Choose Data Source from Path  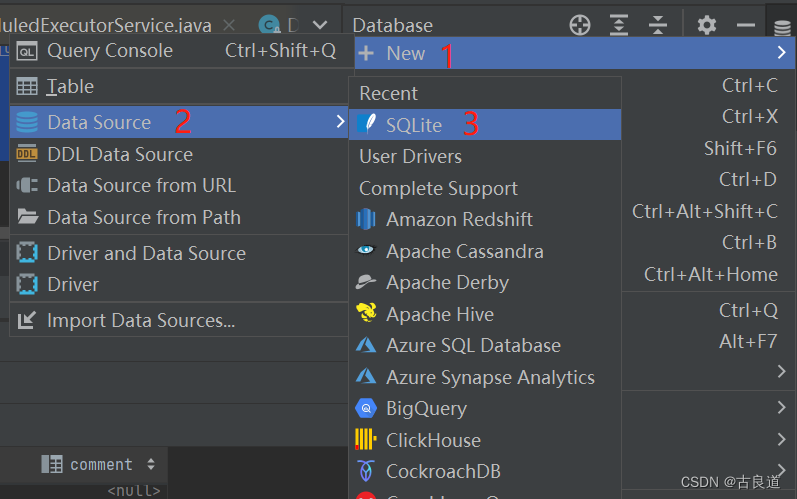tap(179, 217)
